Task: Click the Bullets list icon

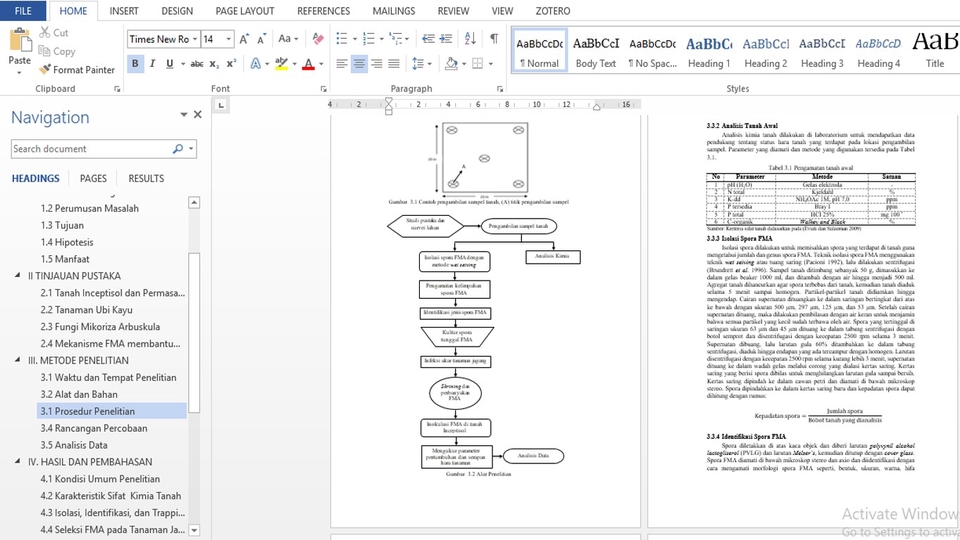Action: [x=342, y=39]
